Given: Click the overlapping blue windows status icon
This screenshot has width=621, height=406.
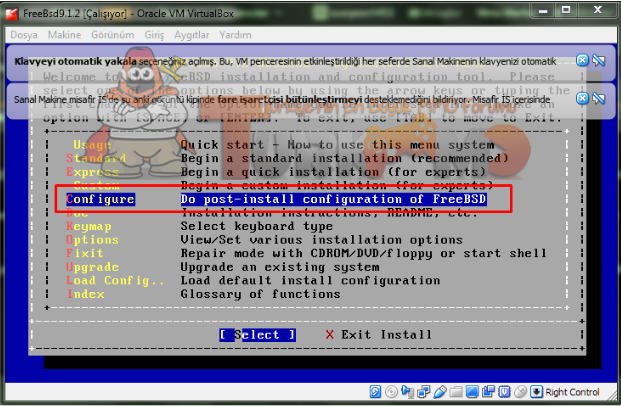Looking at the screenshot, I should (x=488, y=392).
